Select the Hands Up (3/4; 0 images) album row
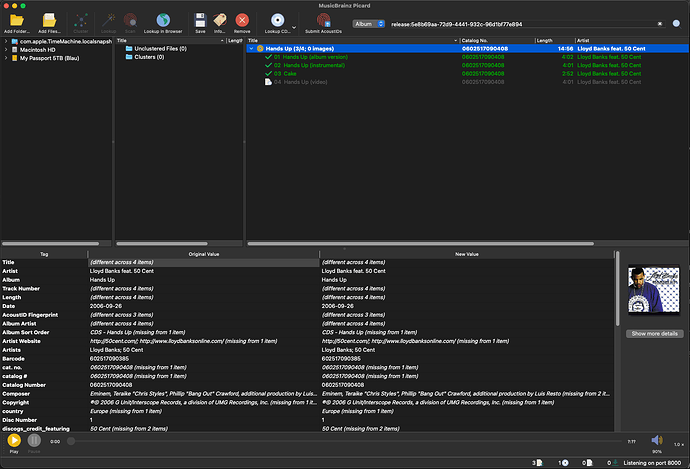This screenshot has height=469, width=690. [x=467, y=48]
